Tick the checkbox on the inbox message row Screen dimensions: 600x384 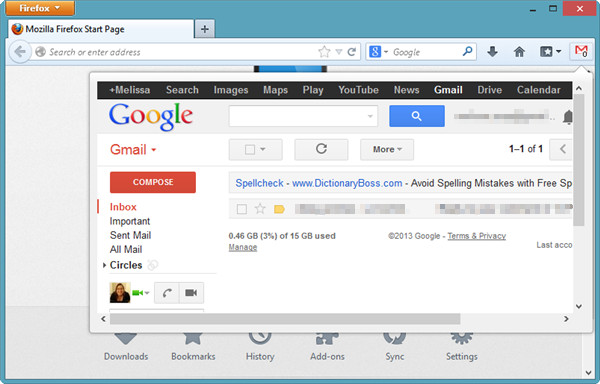tap(242, 209)
